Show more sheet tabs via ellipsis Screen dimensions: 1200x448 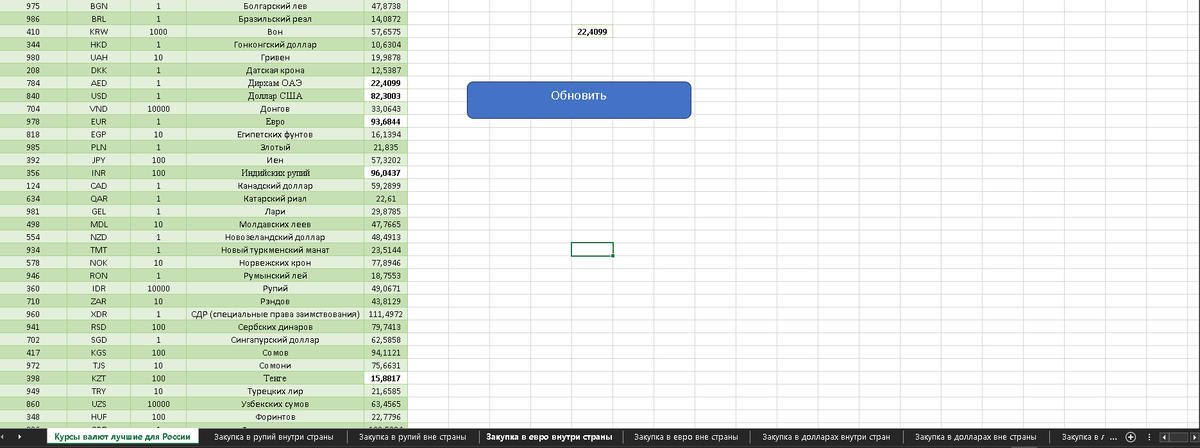[x=1113, y=437]
